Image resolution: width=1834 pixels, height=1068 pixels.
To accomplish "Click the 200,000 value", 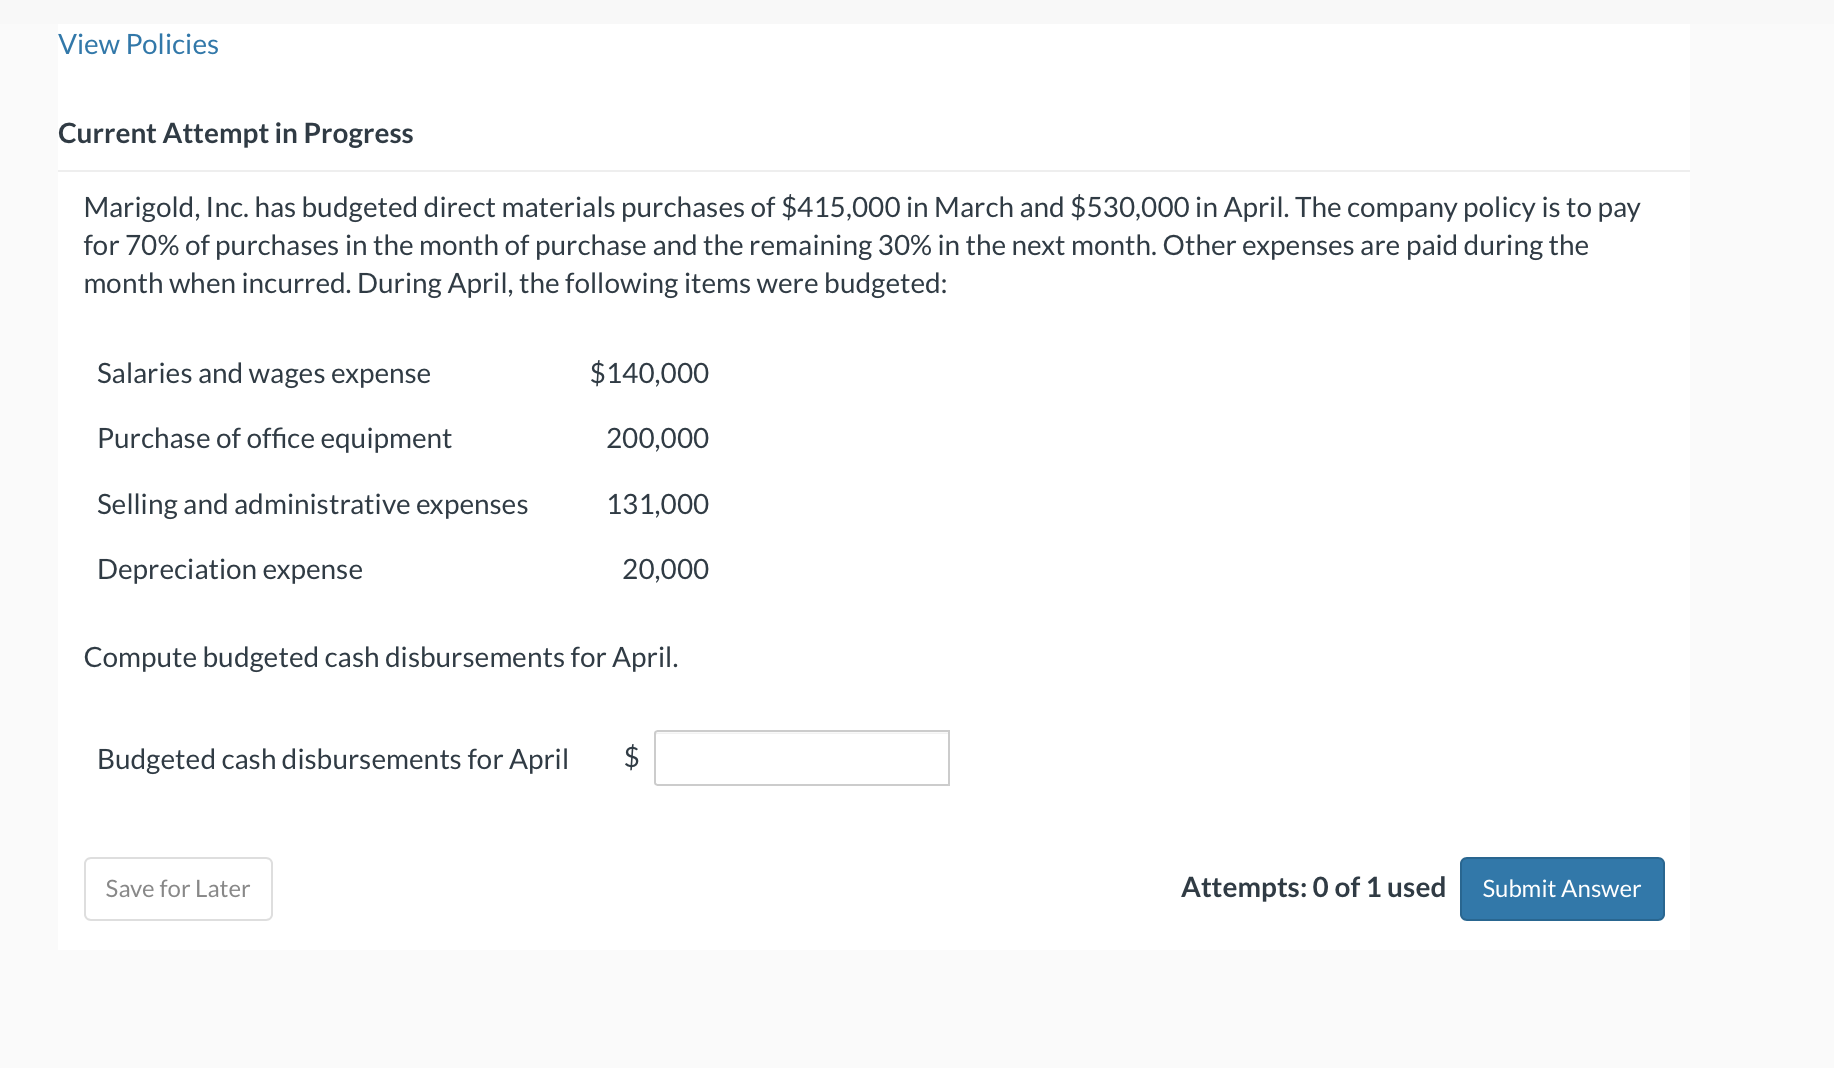I will point(657,437).
